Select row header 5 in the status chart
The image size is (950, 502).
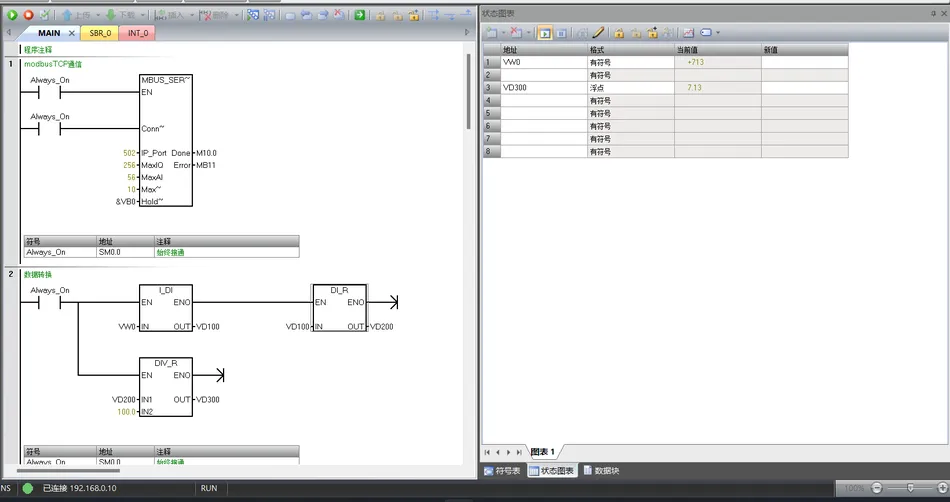point(491,113)
